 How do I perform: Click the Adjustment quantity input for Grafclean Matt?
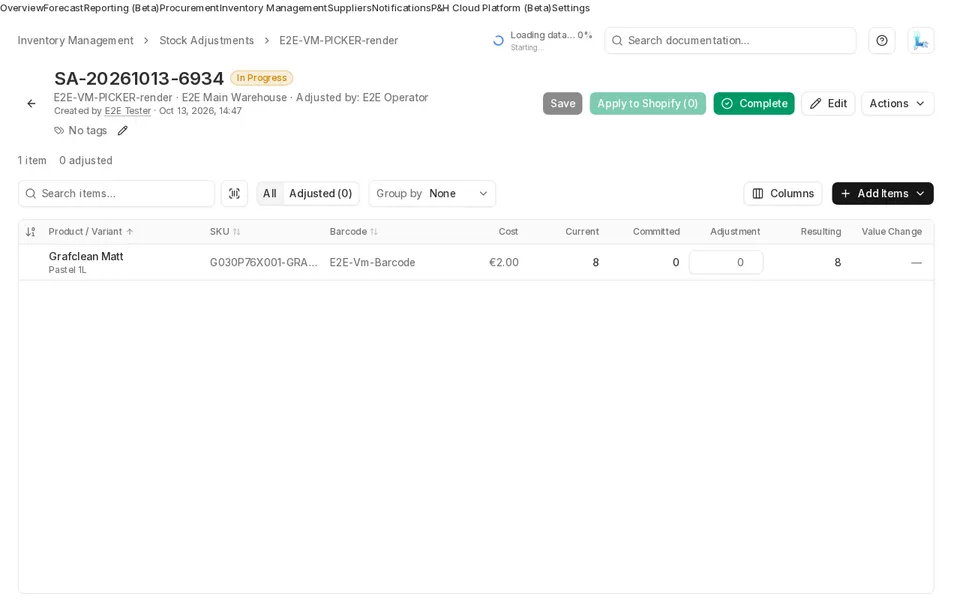[x=726, y=263]
